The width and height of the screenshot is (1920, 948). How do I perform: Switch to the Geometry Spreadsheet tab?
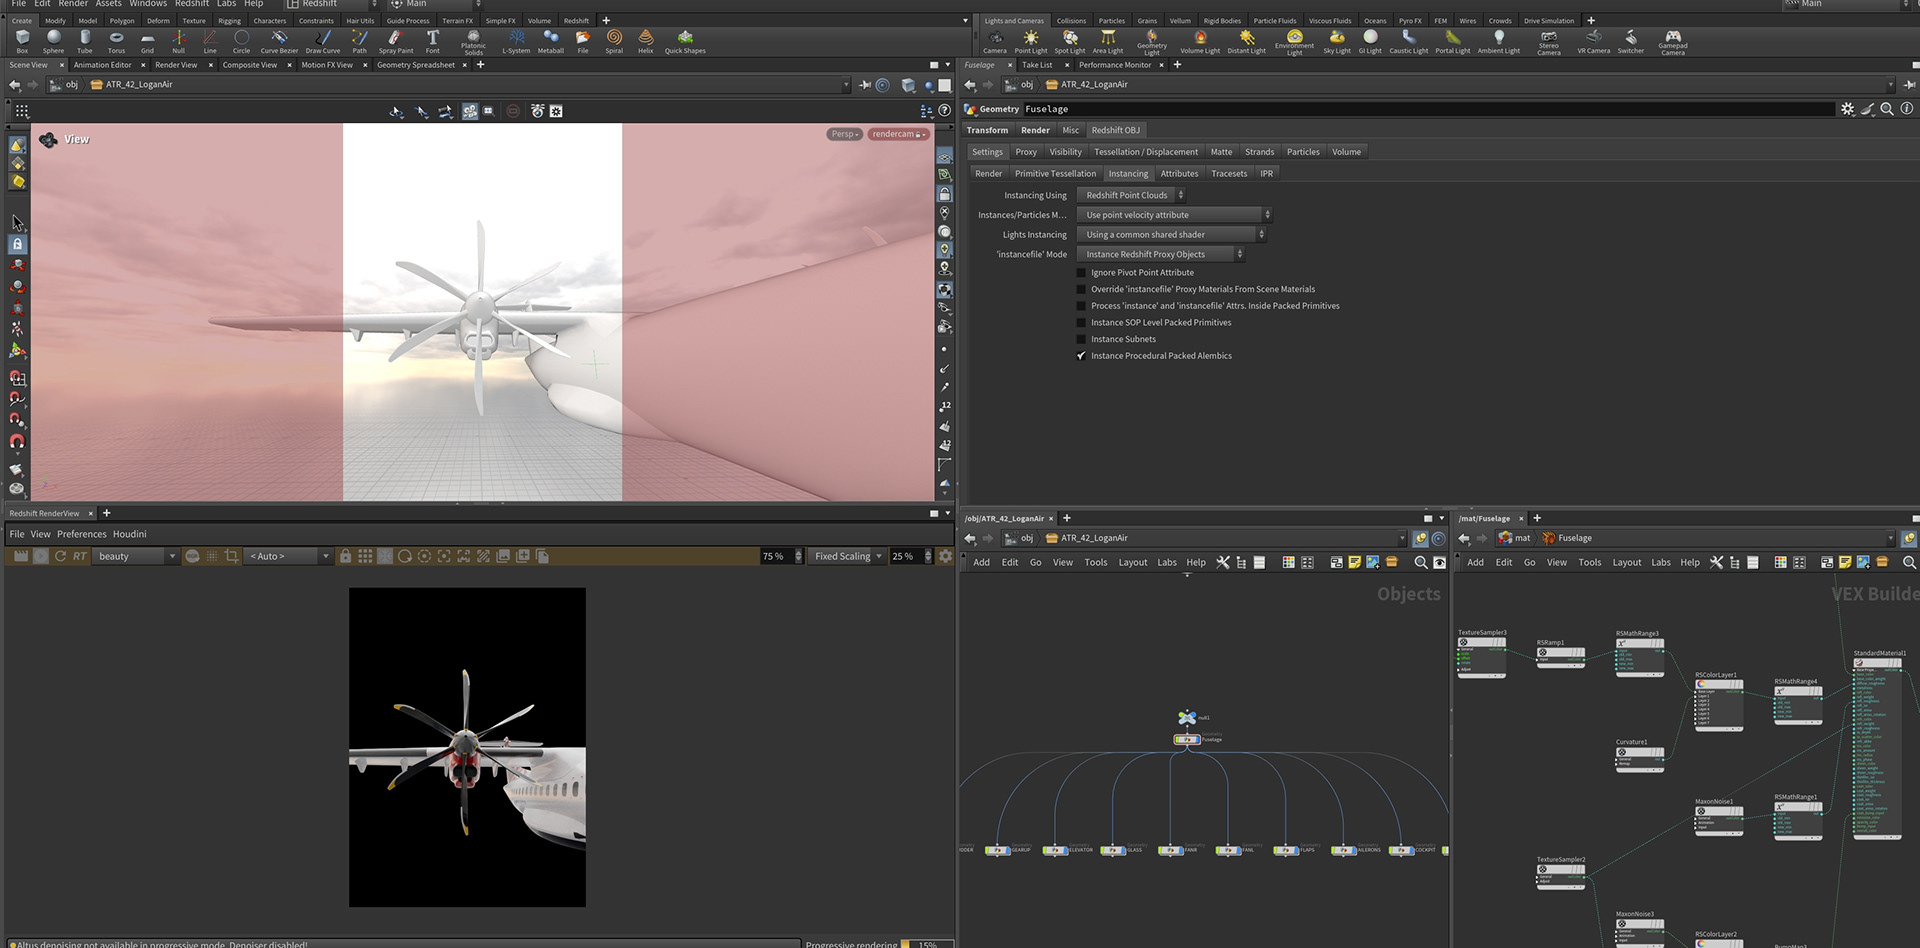tap(415, 65)
